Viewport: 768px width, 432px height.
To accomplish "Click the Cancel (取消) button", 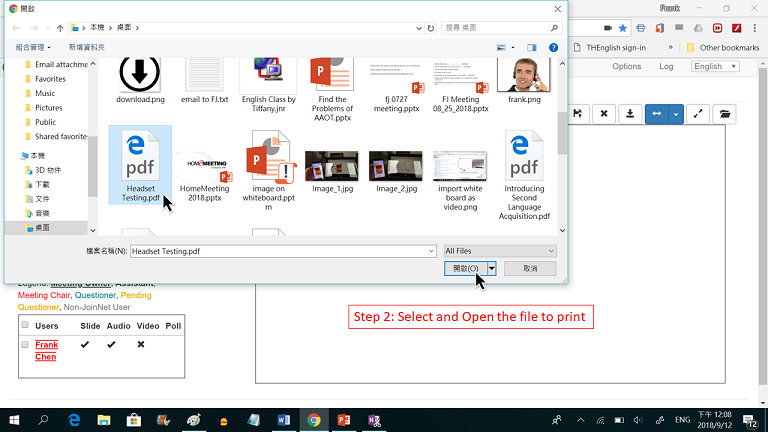I will pos(530,269).
